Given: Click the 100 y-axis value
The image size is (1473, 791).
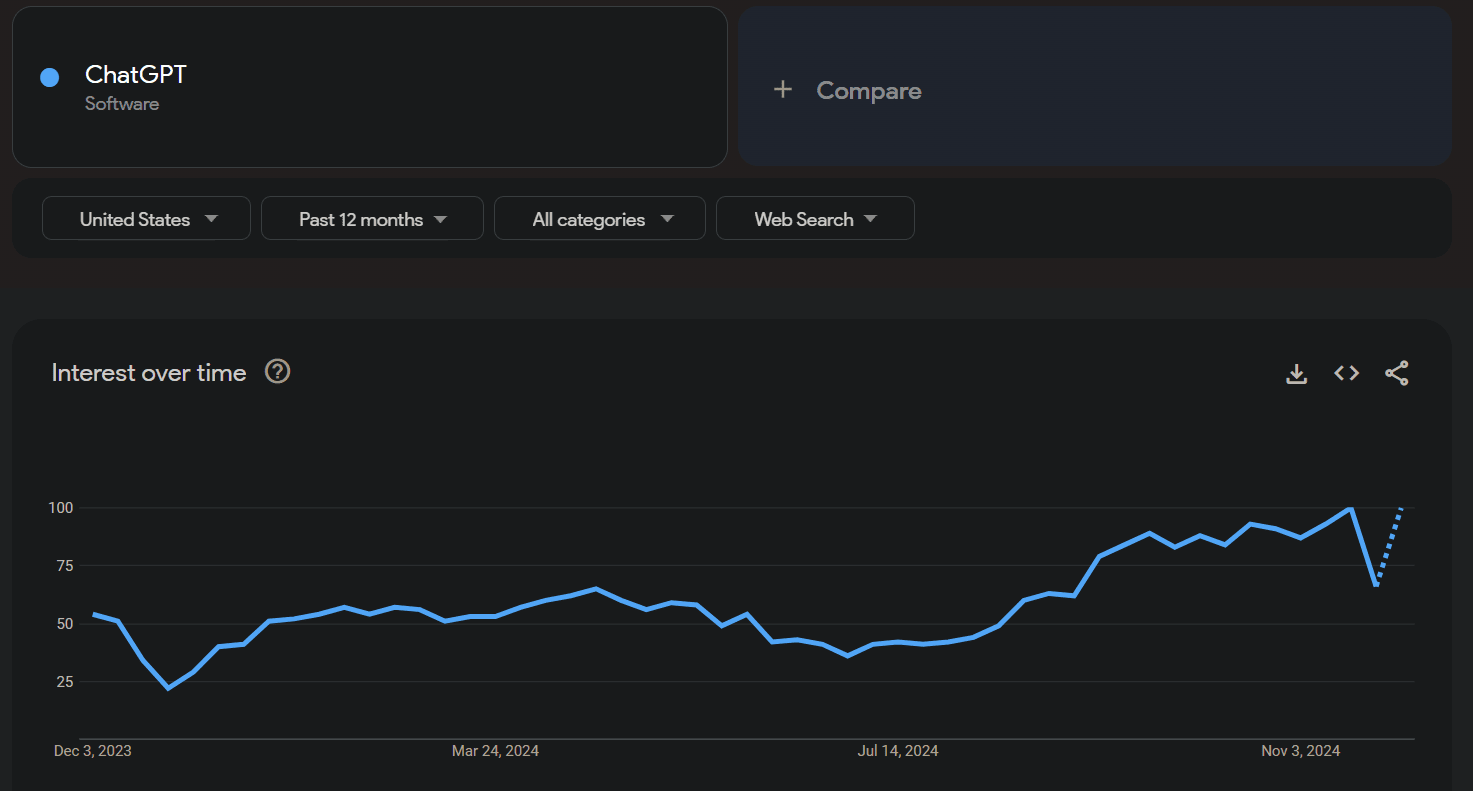Looking at the screenshot, I should [x=61, y=508].
